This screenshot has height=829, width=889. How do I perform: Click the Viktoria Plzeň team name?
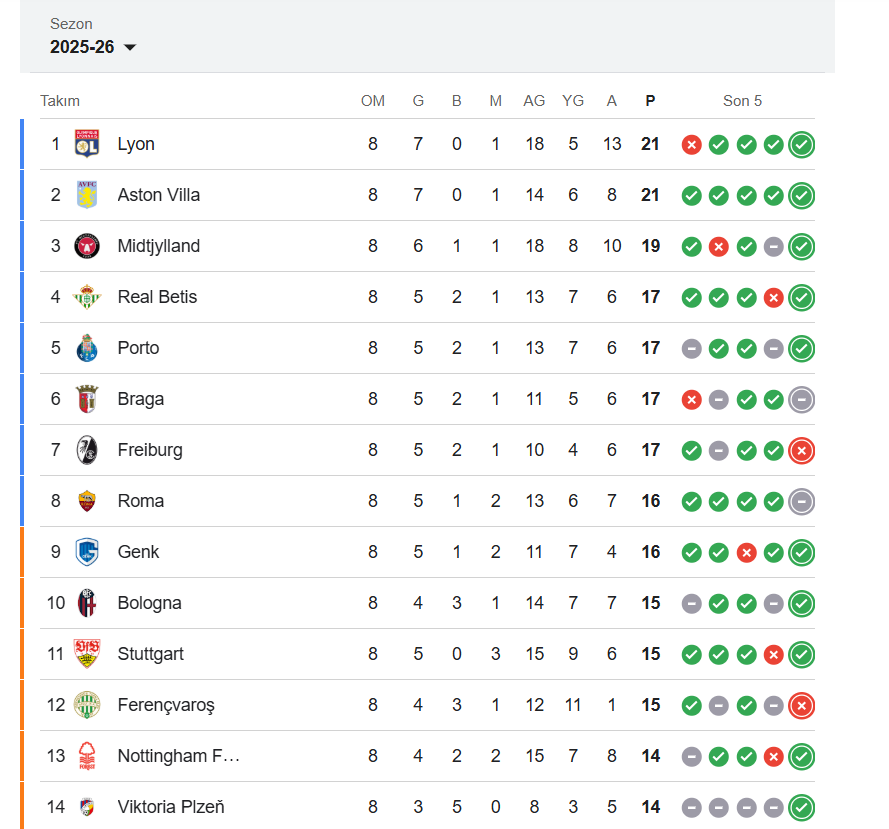pos(170,807)
